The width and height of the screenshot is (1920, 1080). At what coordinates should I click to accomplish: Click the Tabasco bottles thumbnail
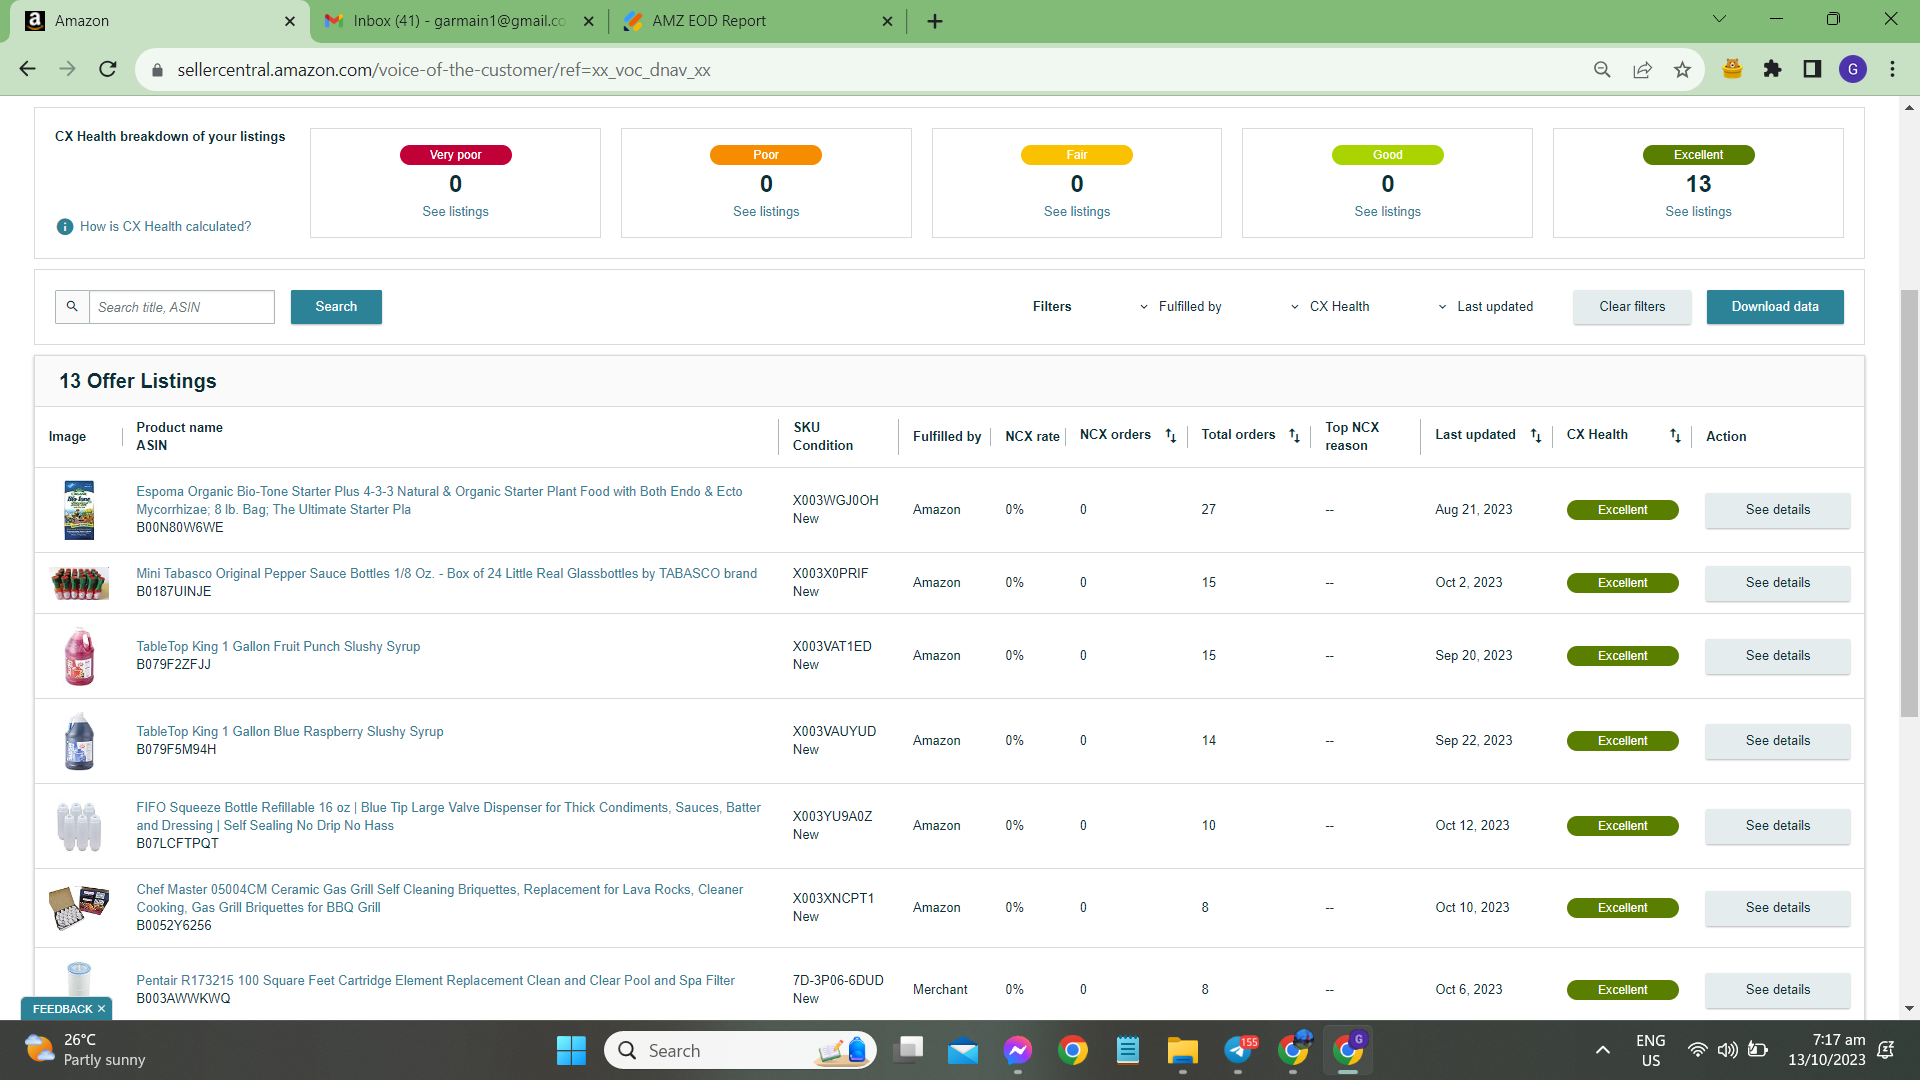pos(79,583)
